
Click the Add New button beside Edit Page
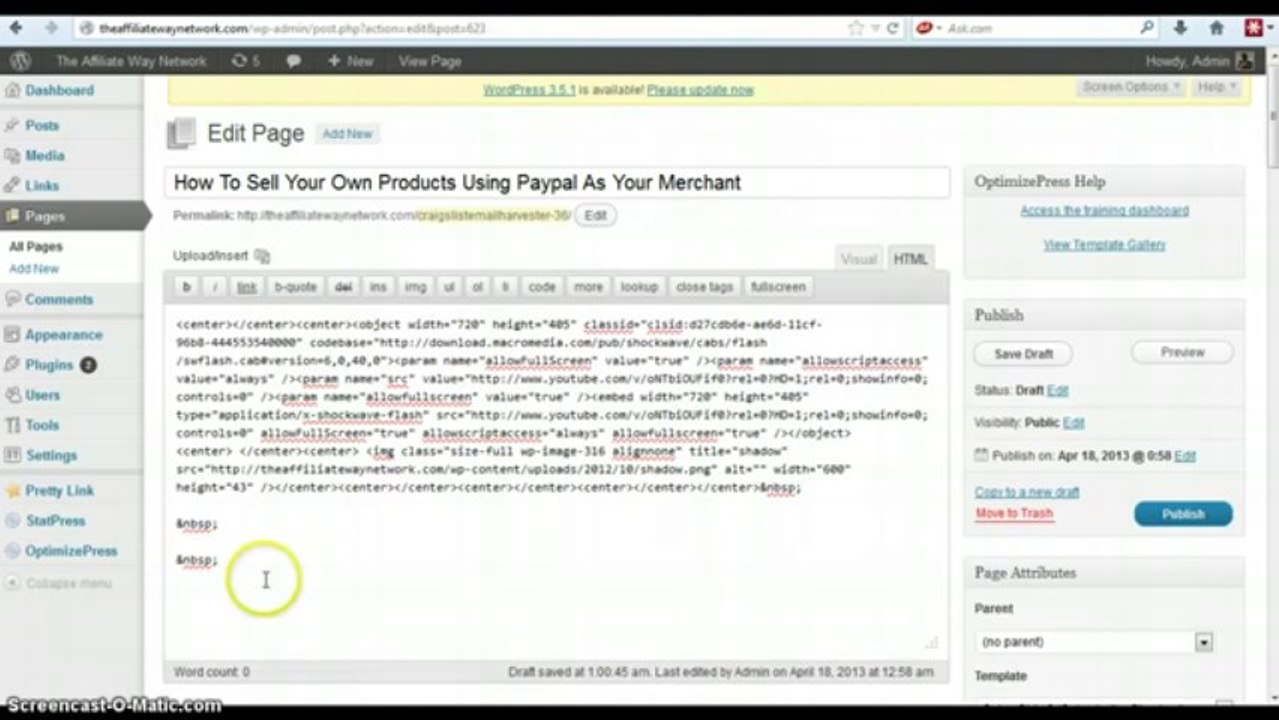click(347, 134)
